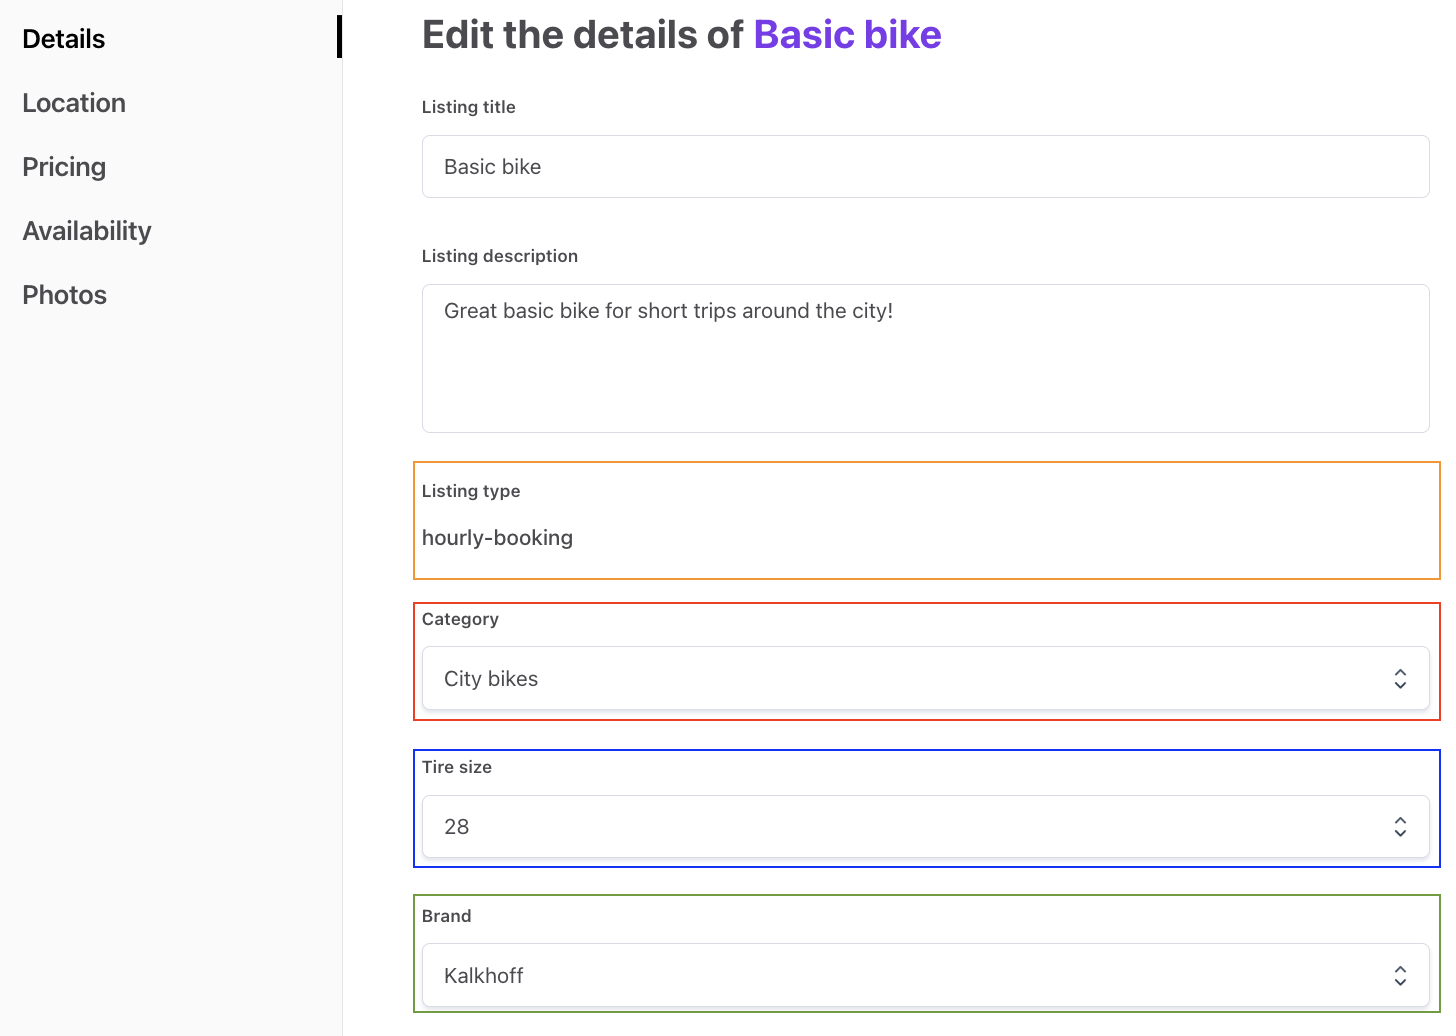Click the Brand field label

(x=447, y=916)
